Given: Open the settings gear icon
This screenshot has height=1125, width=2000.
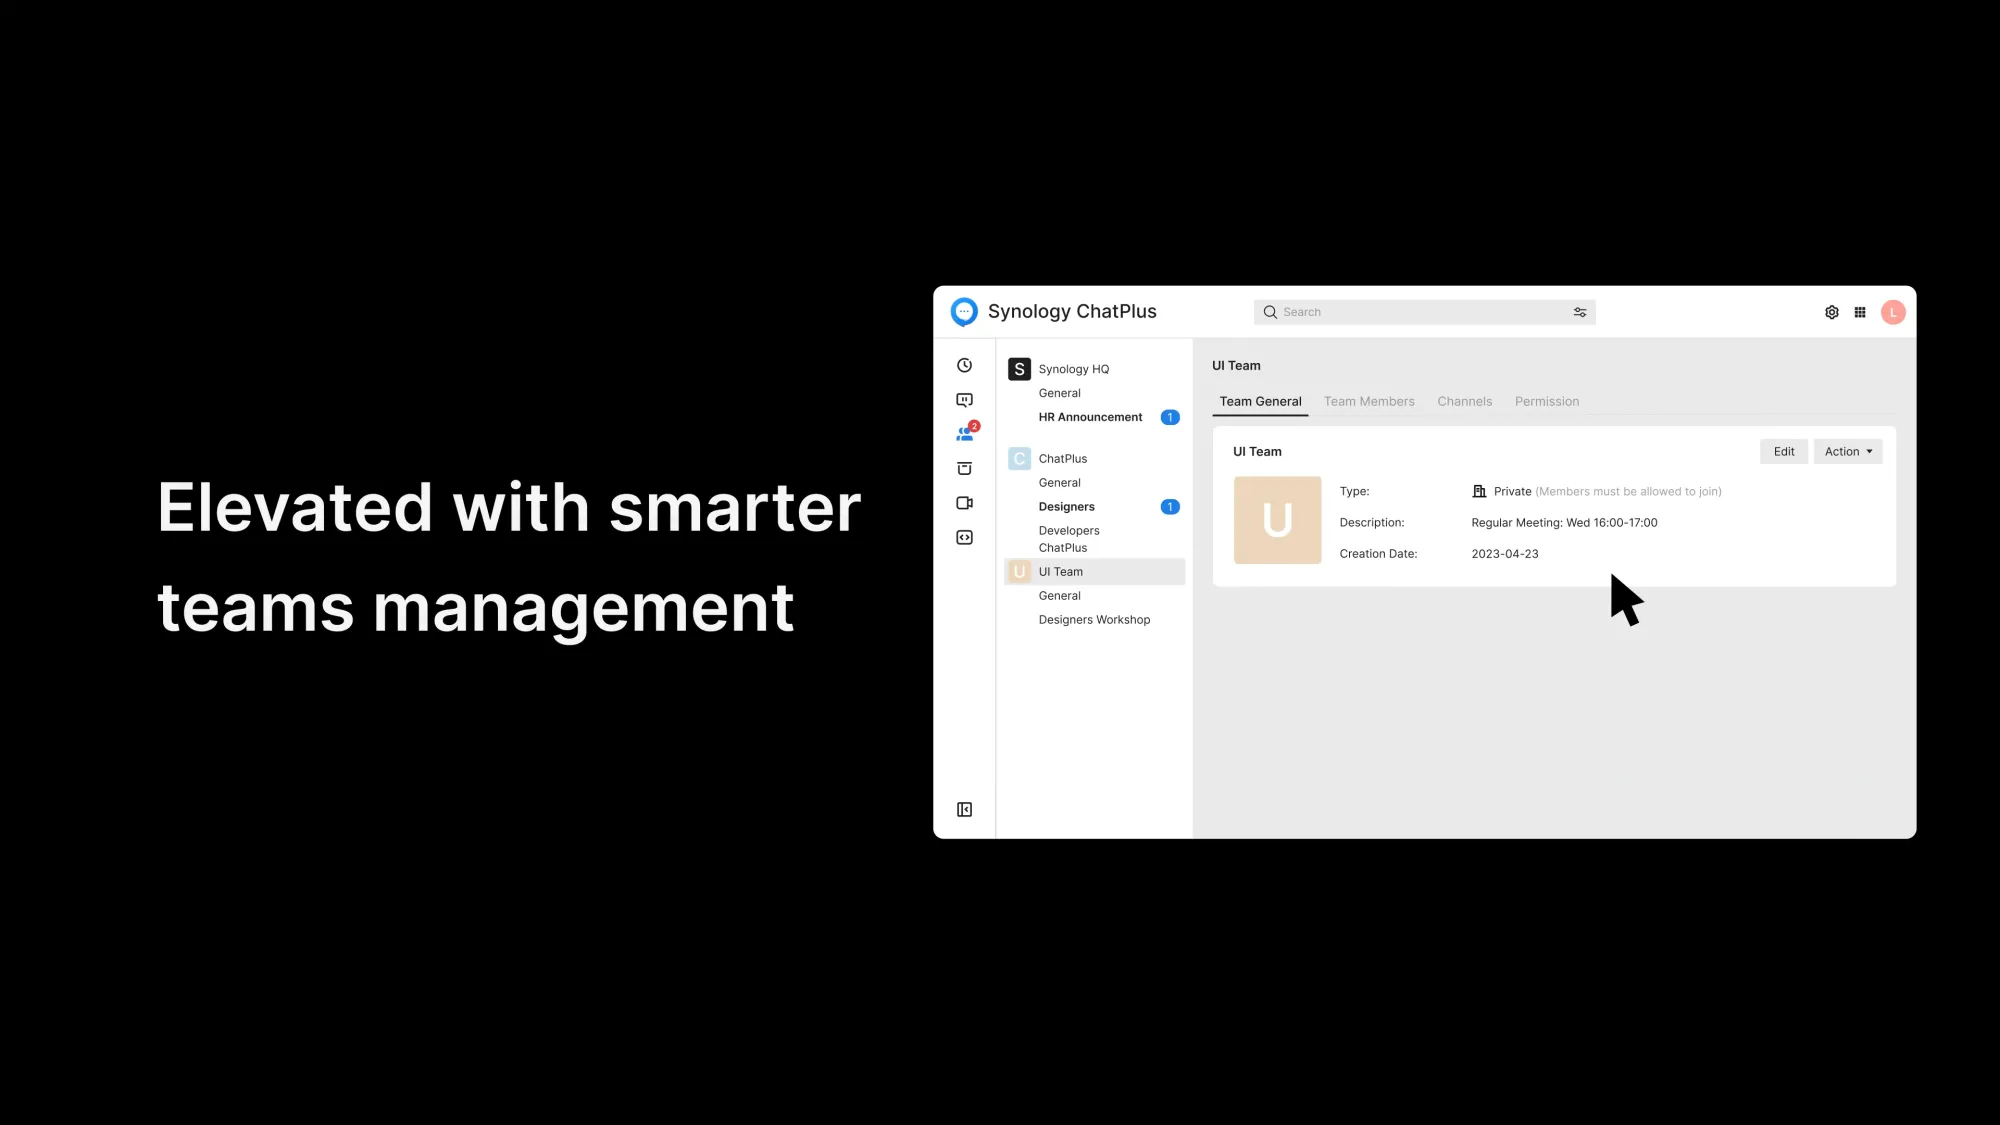Looking at the screenshot, I should 1831,312.
